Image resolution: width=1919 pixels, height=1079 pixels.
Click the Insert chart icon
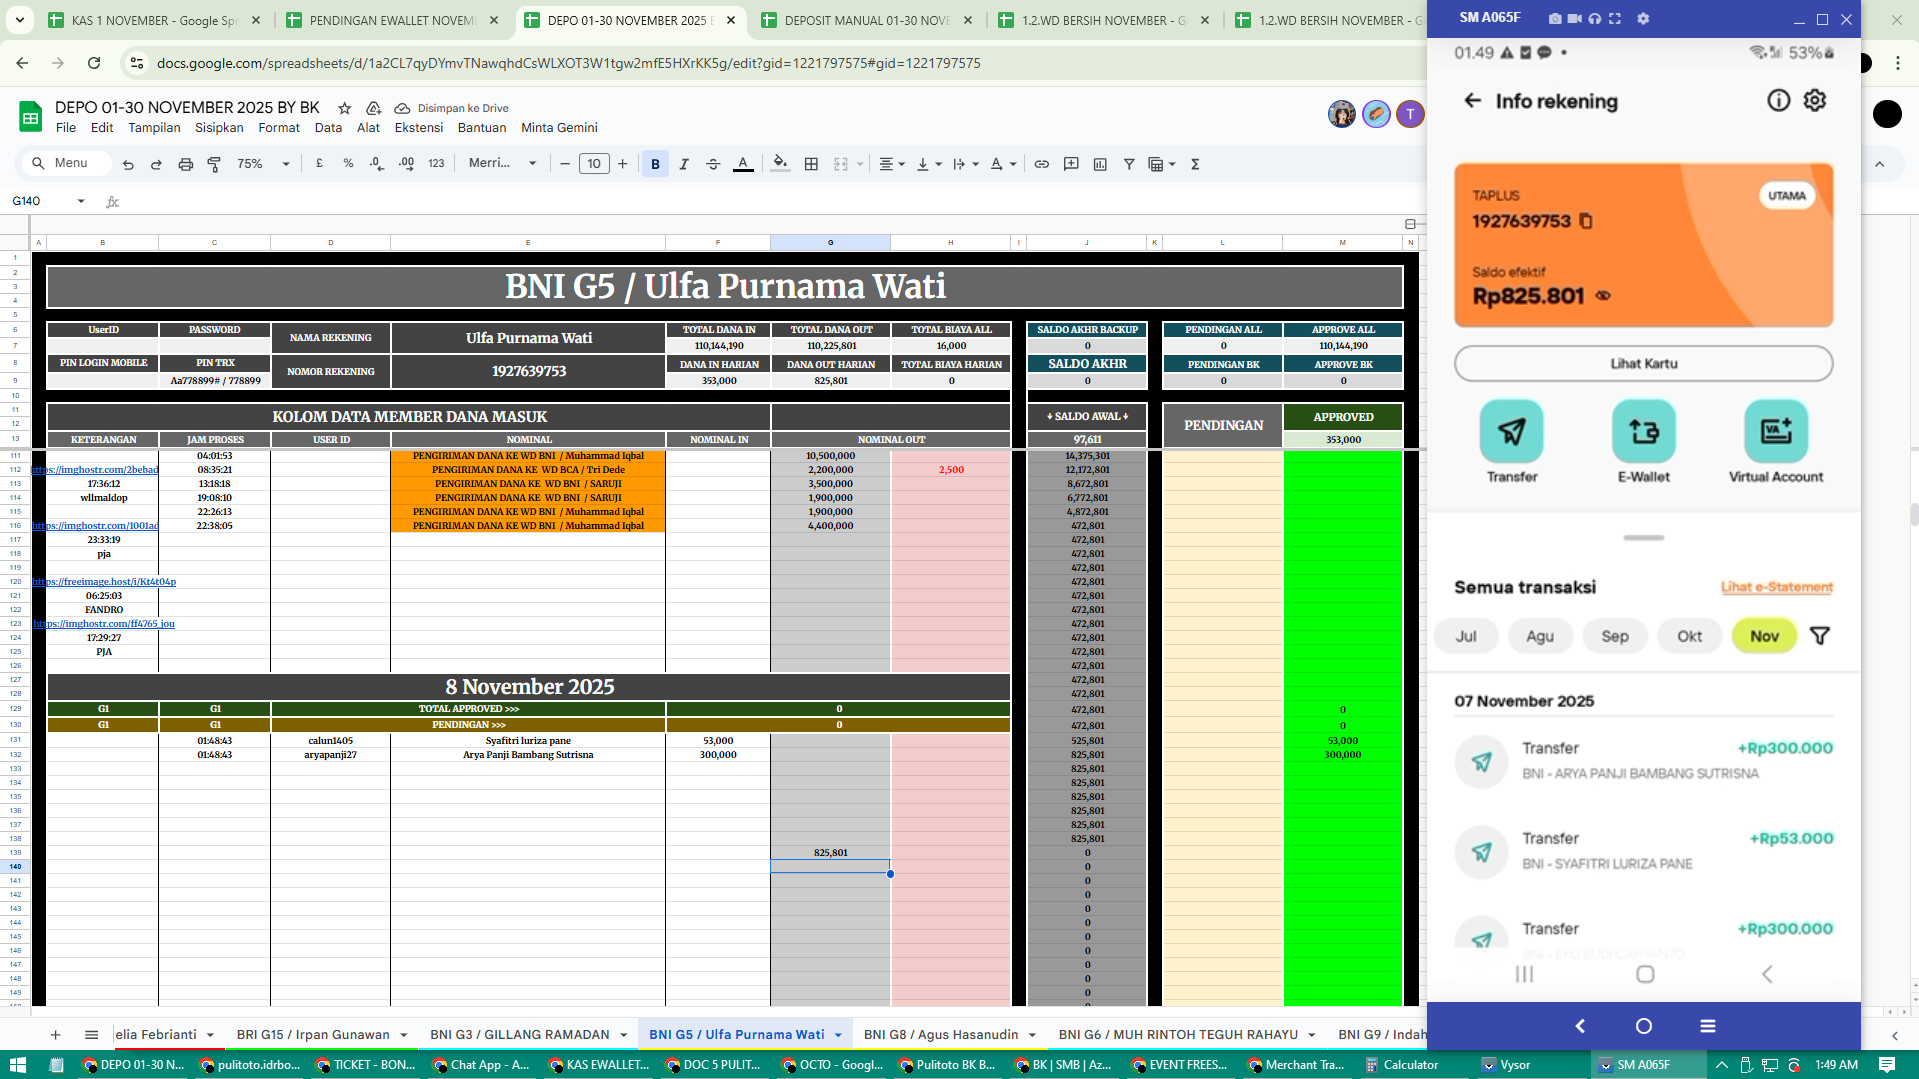[1100, 164]
